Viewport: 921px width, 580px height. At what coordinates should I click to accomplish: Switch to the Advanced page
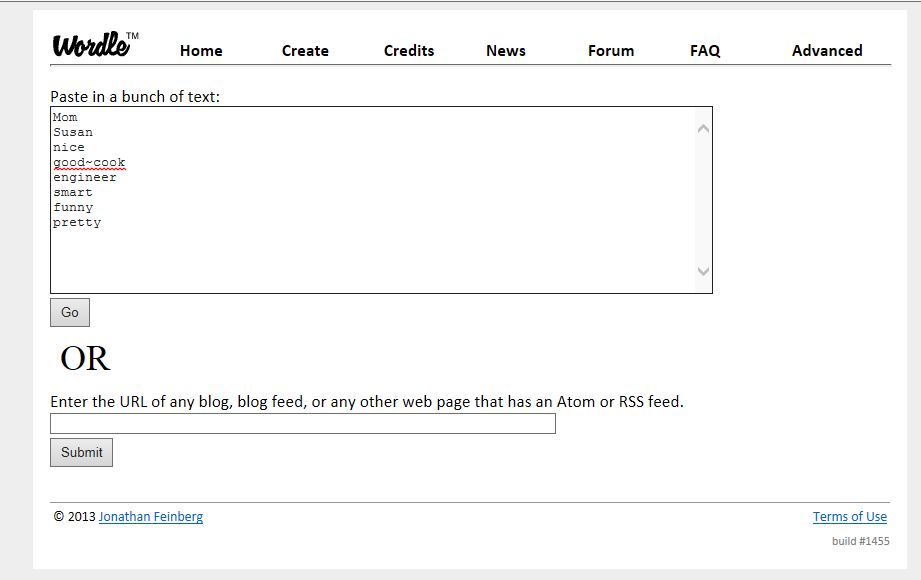[826, 51]
